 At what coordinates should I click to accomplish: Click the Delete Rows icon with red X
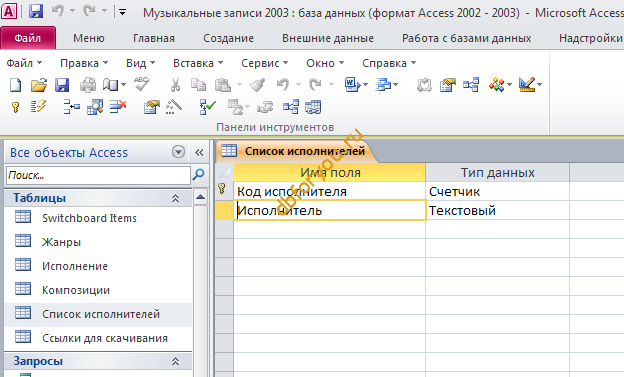[118, 107]
